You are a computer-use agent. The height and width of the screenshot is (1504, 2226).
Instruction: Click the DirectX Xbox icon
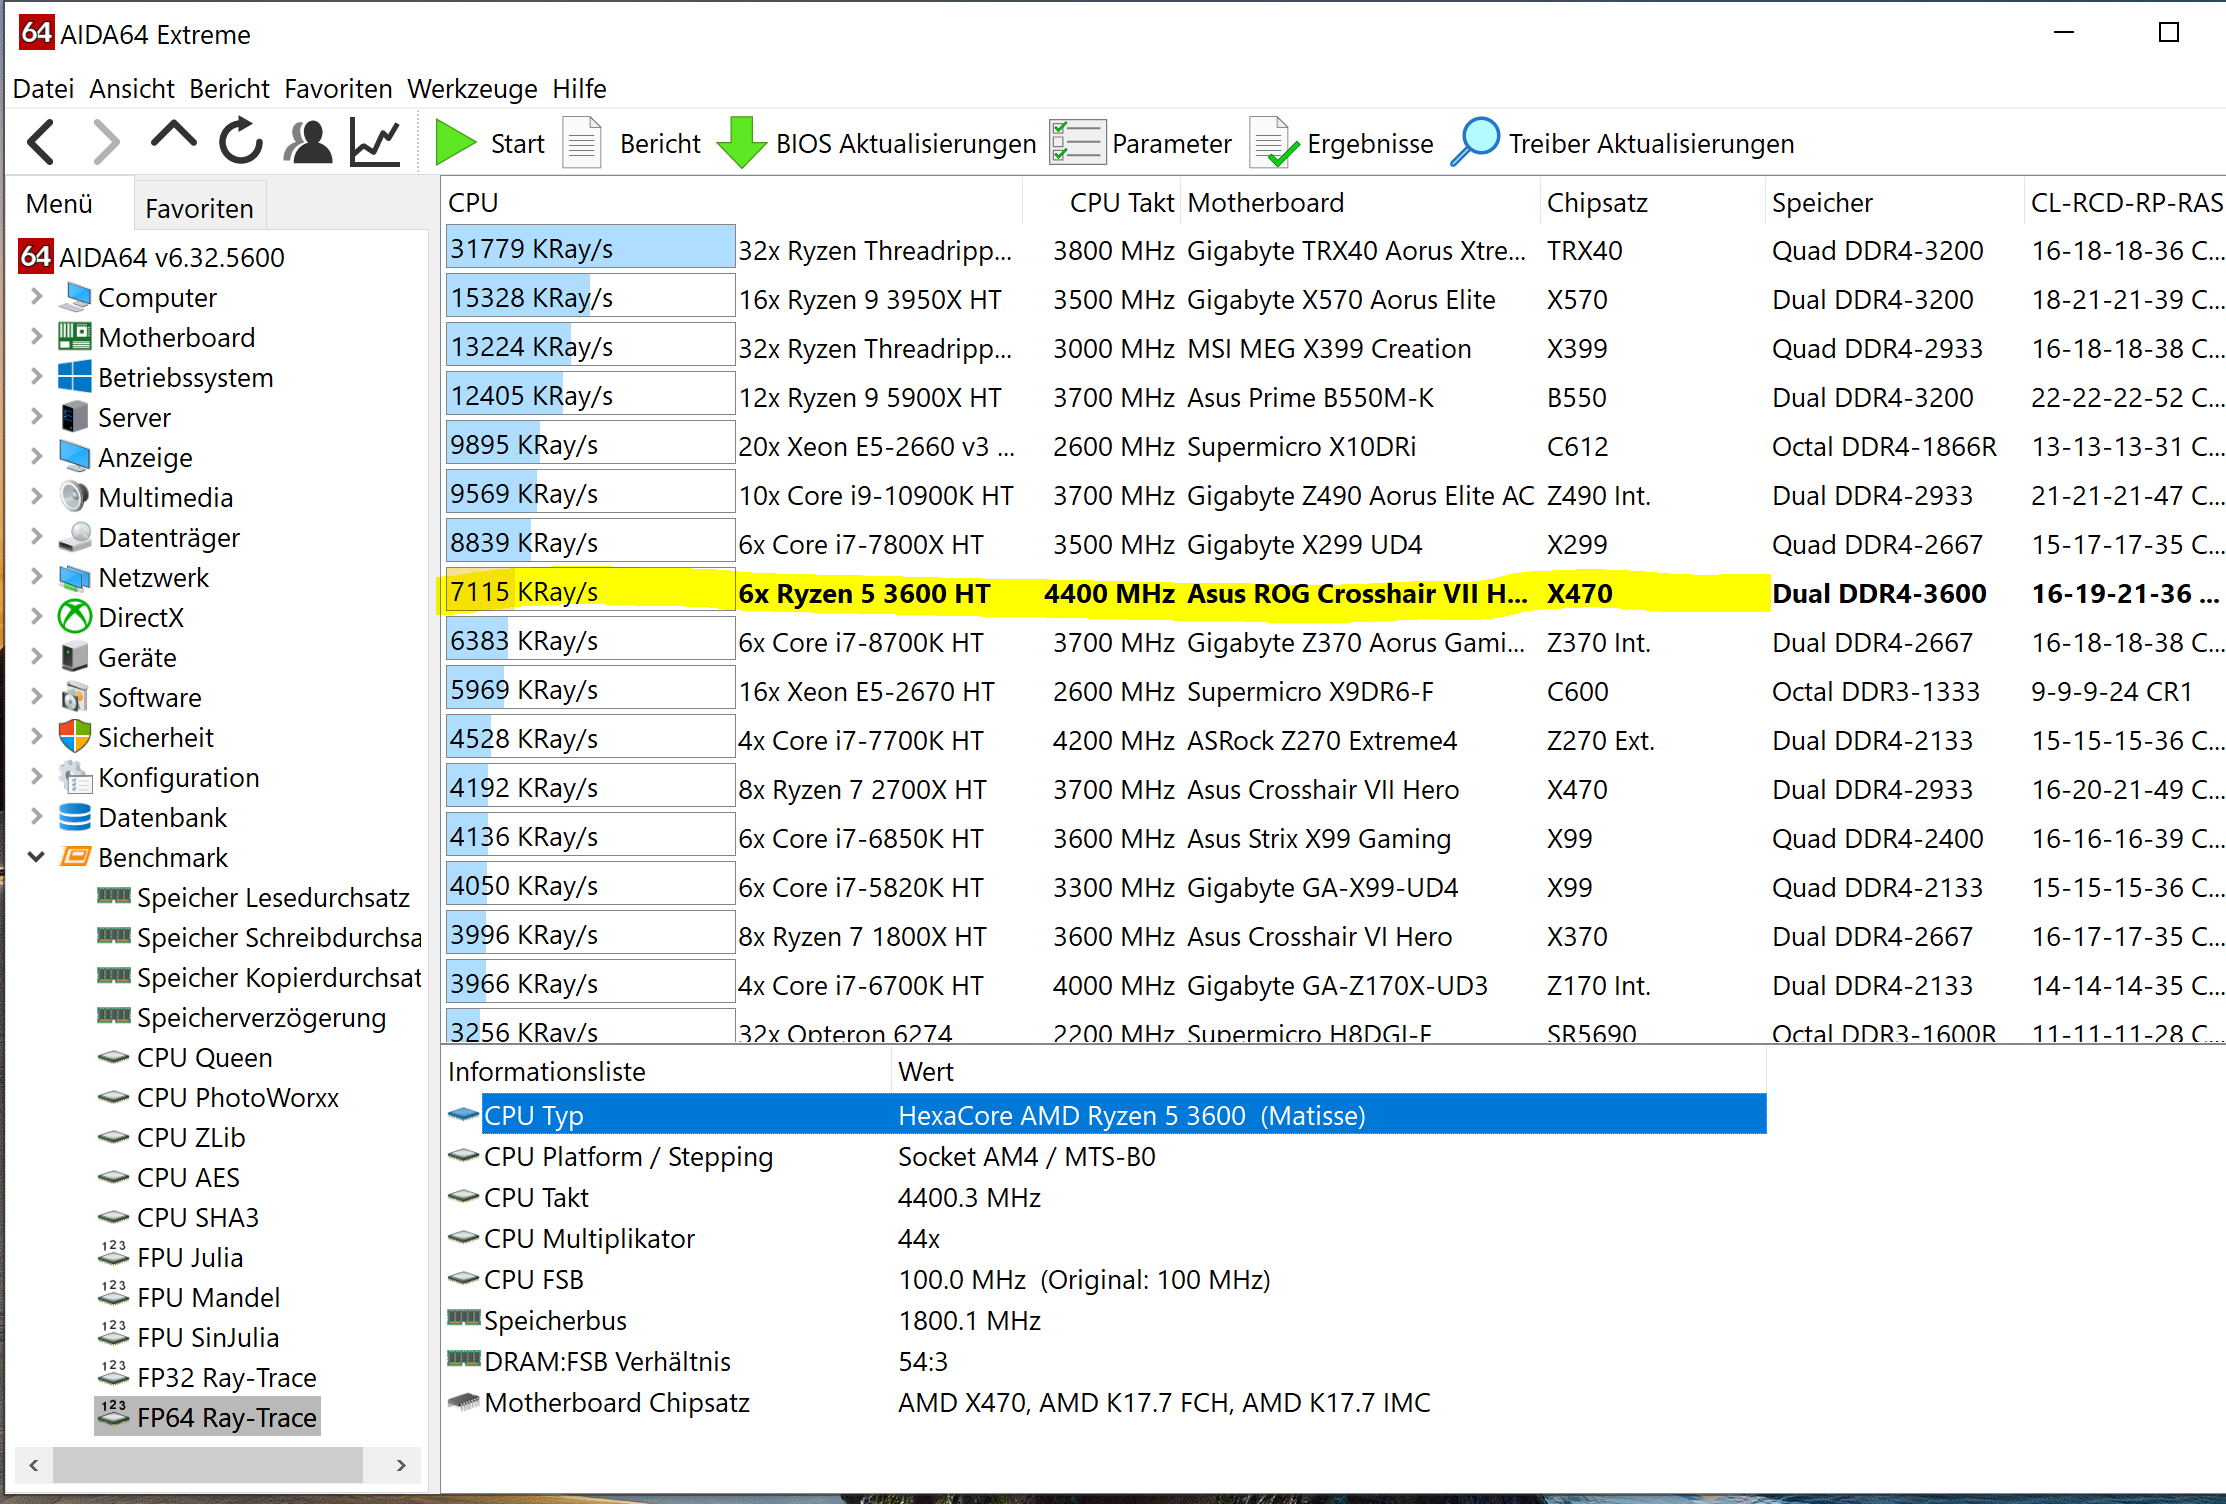click(x=75, y=617)
